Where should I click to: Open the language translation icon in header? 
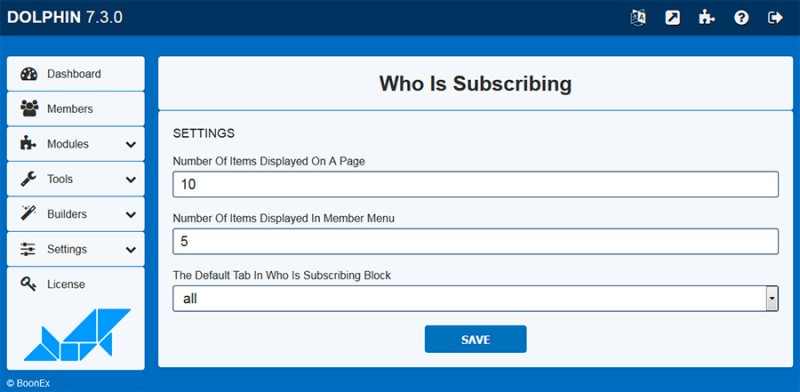pos(638,18)
